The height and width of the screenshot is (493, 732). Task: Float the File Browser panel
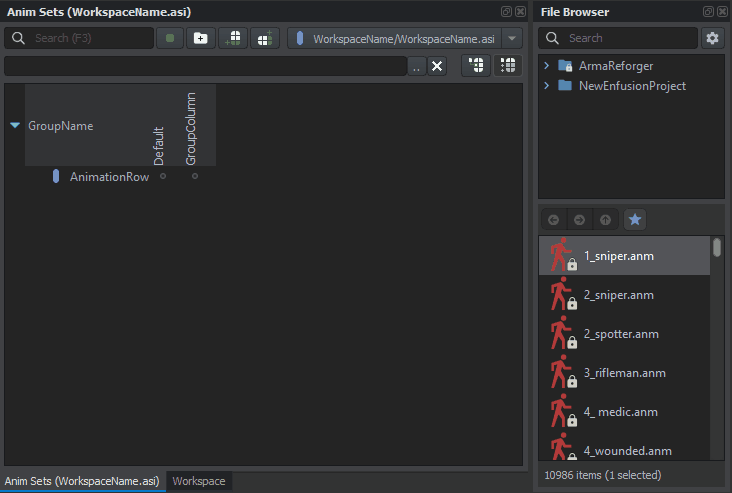[708, 12]
